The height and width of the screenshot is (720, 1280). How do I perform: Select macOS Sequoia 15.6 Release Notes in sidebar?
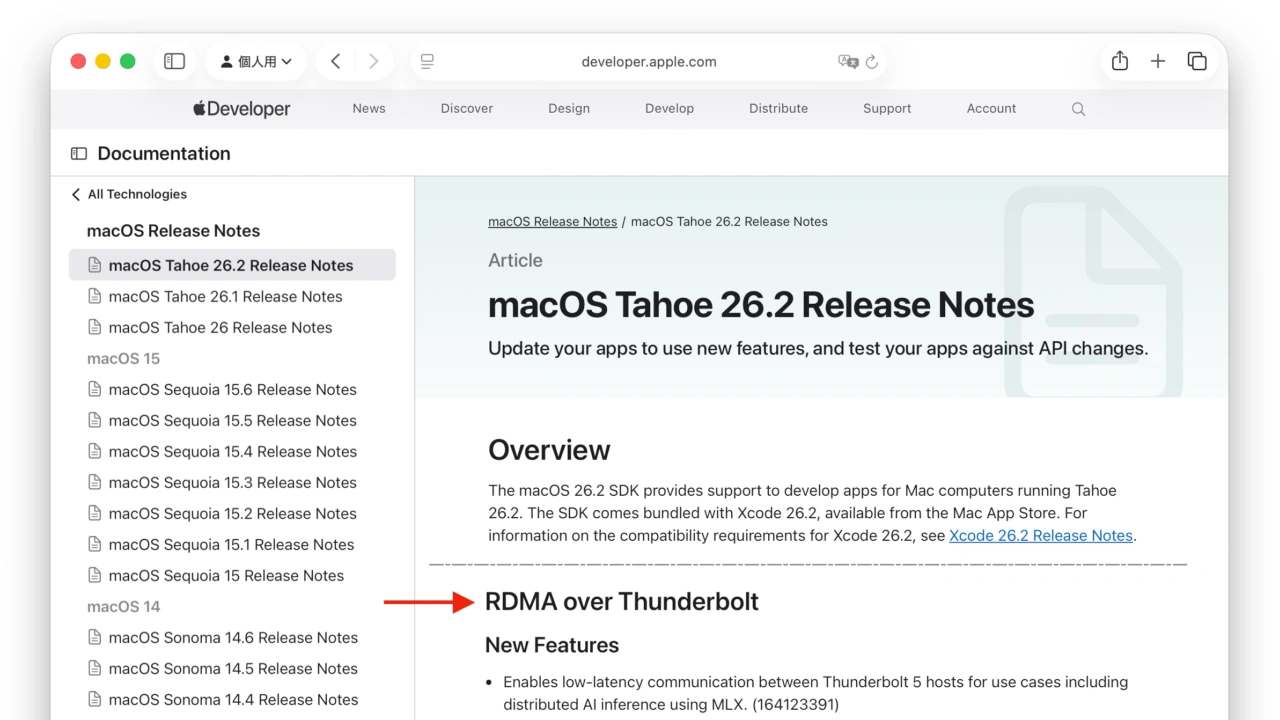pyautogui.click(x=232, y=389)
